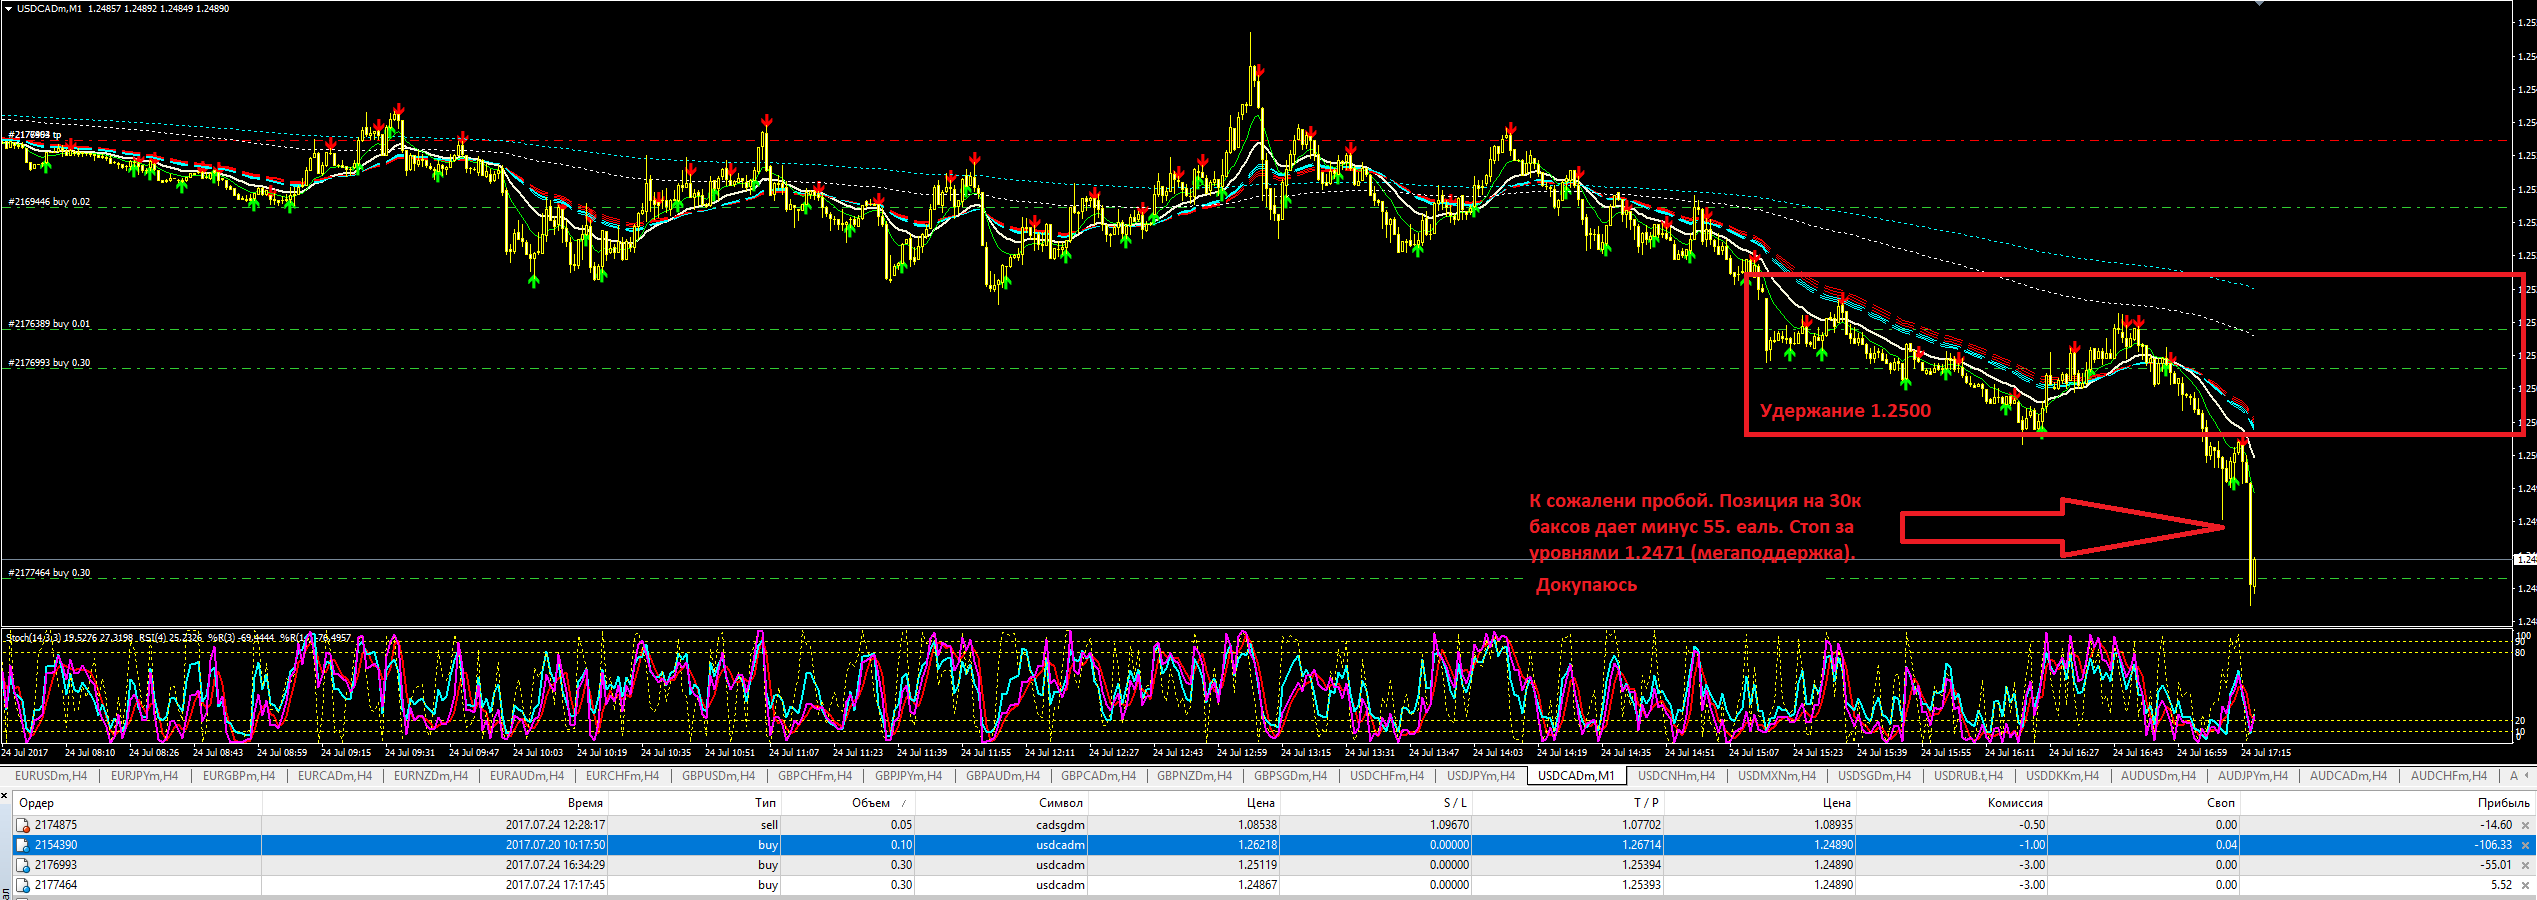Image resolution: width=2537 pixels, height=900 pixels.
Task: Click the order icon for ticket 2154390
Action: pyautogui.click(x=23, y=845)
